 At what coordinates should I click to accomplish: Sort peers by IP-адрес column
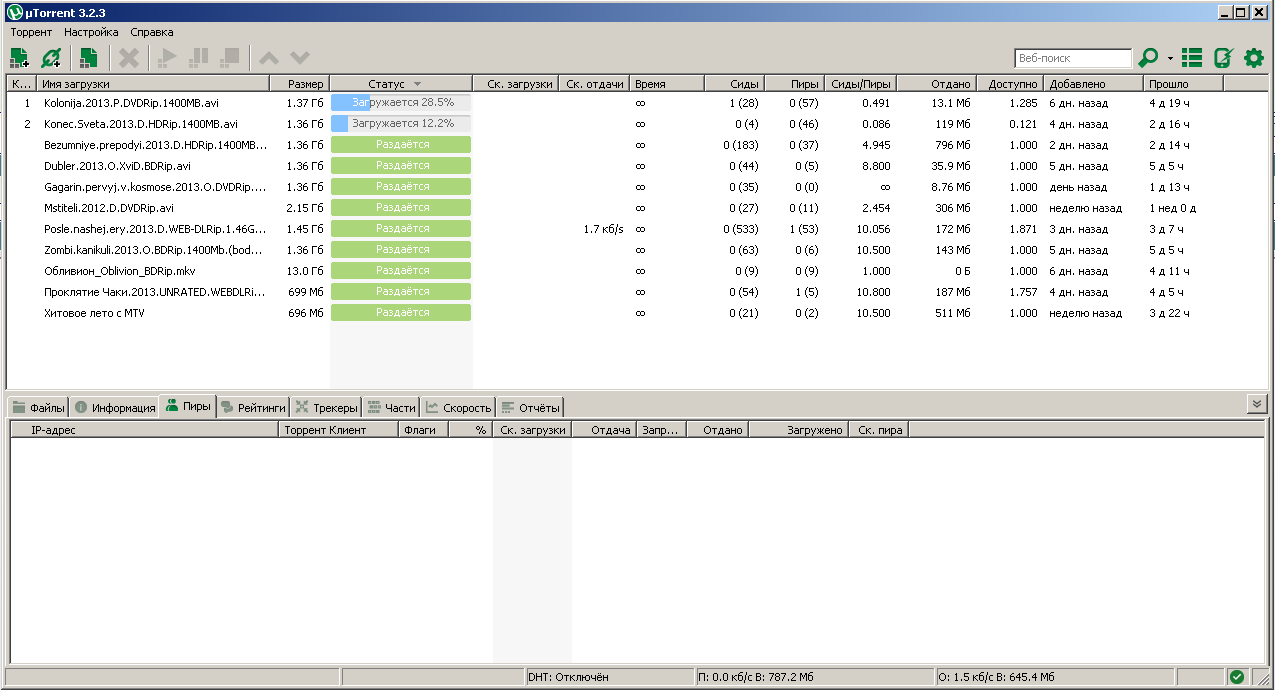tap(144, 430)
